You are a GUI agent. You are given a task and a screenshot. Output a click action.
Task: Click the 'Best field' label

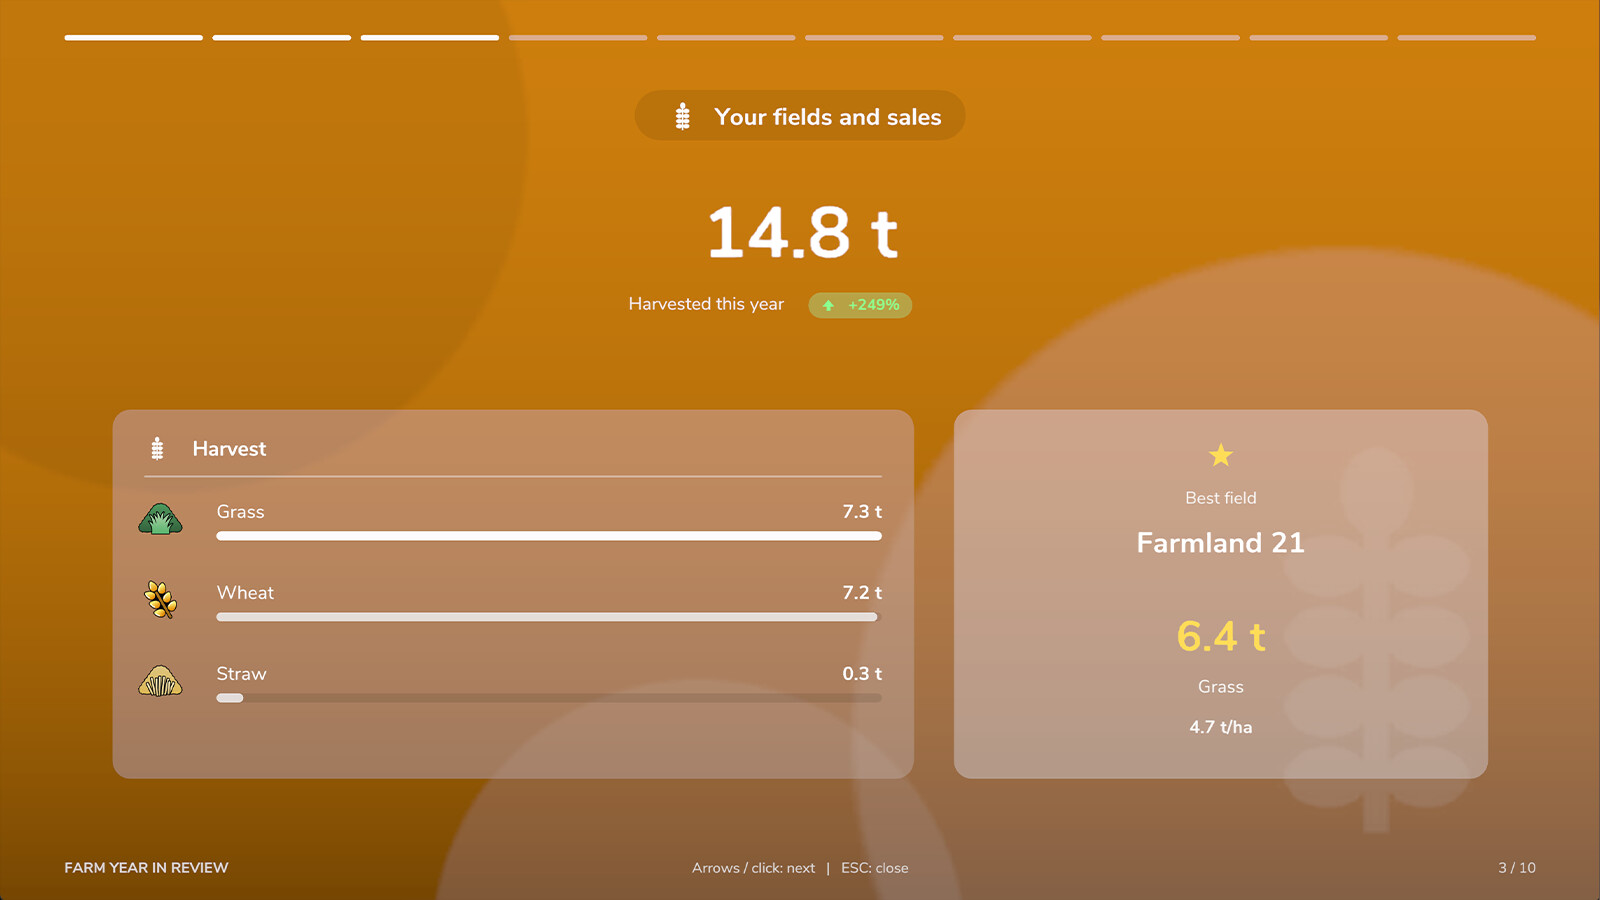point(1221,498)
